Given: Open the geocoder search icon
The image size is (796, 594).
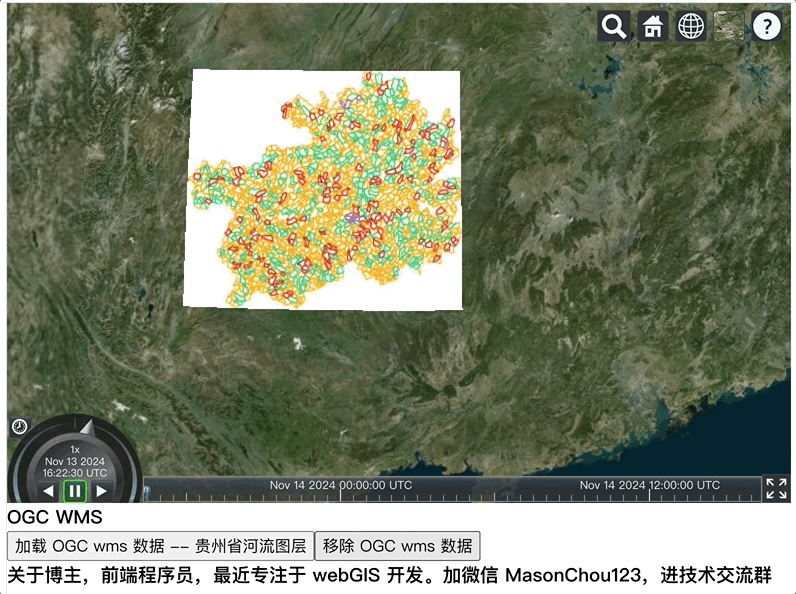Looking at the screenshot, I should pyautogui.click(x=614, y=26).
